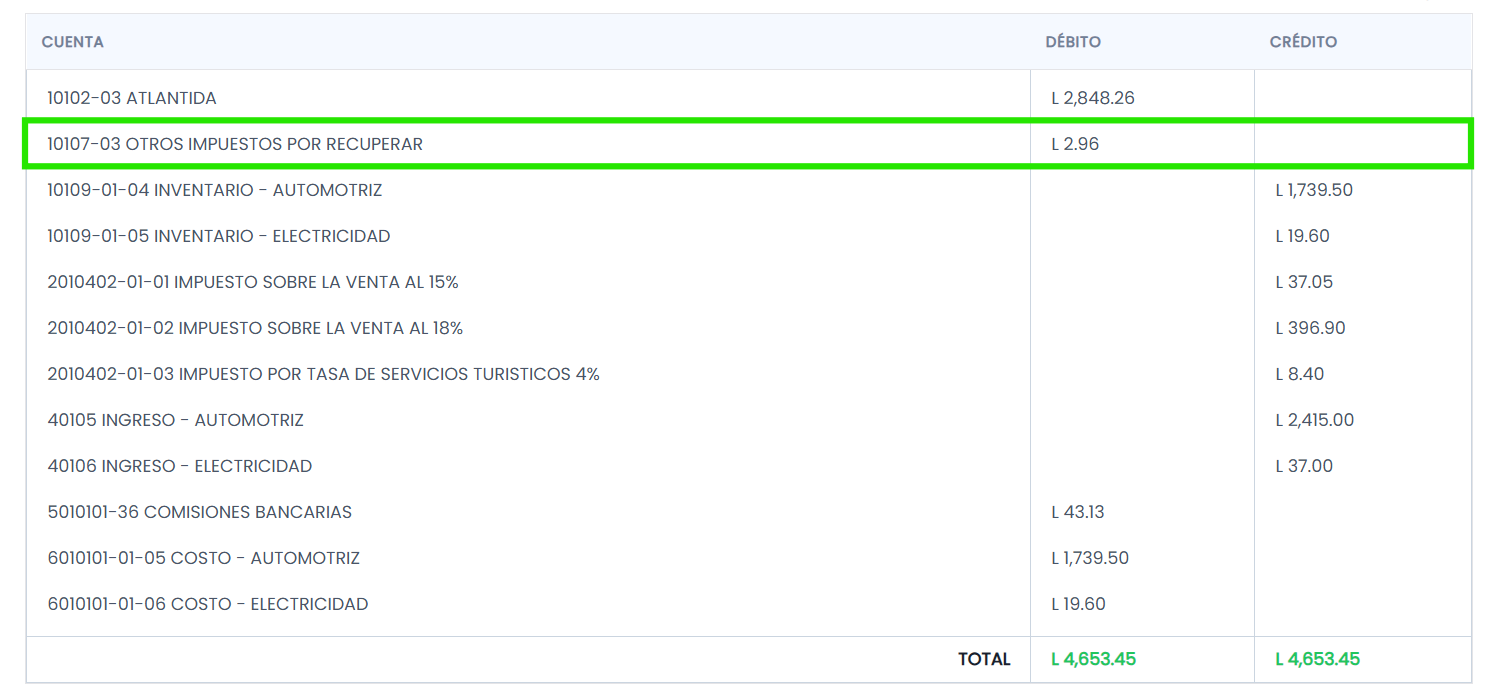Click the L 2,415.00 credit amount
The width and height of the screenshot is (1492, 693).
click(1315, 420)
